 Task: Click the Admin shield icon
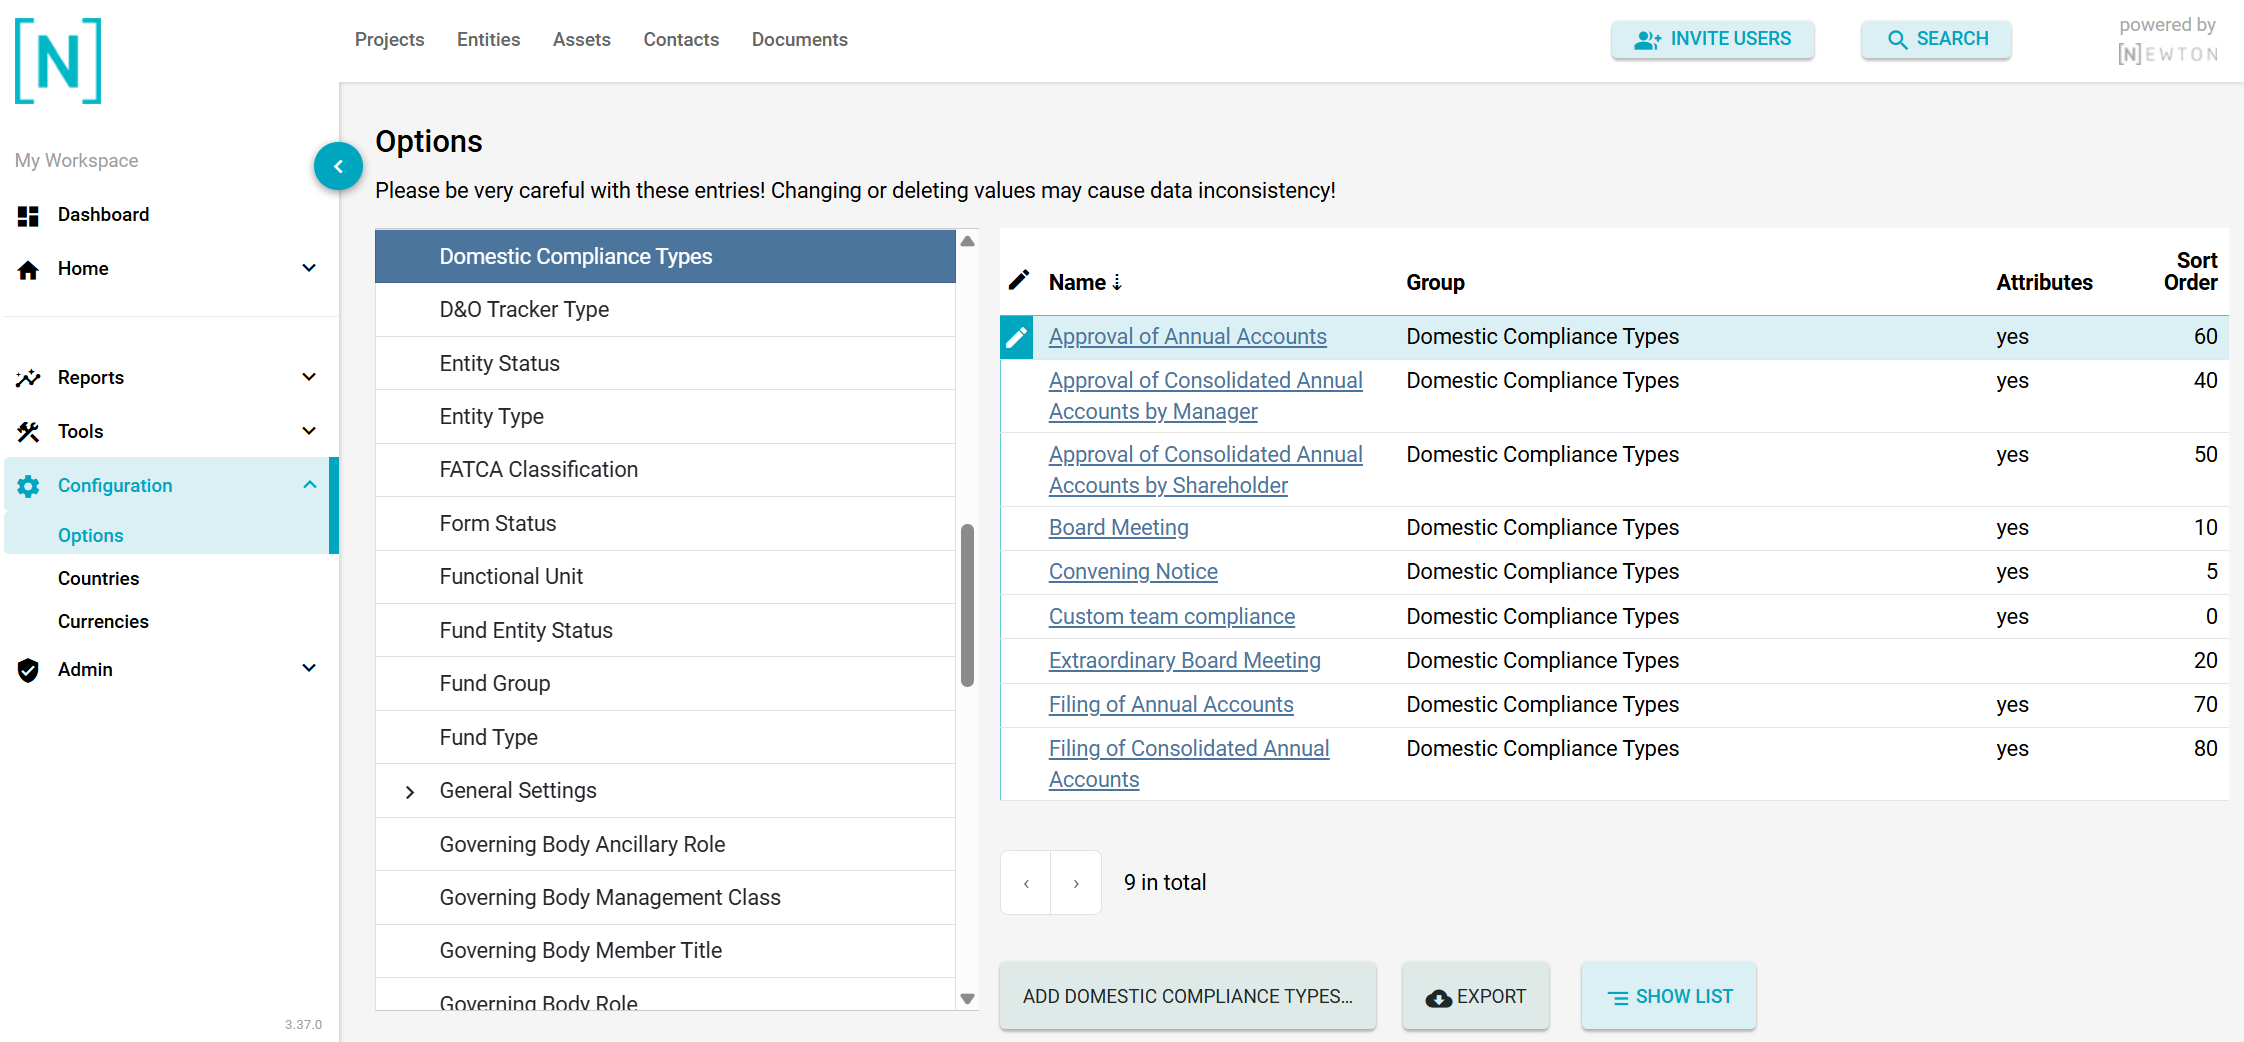tap(28, 670)
